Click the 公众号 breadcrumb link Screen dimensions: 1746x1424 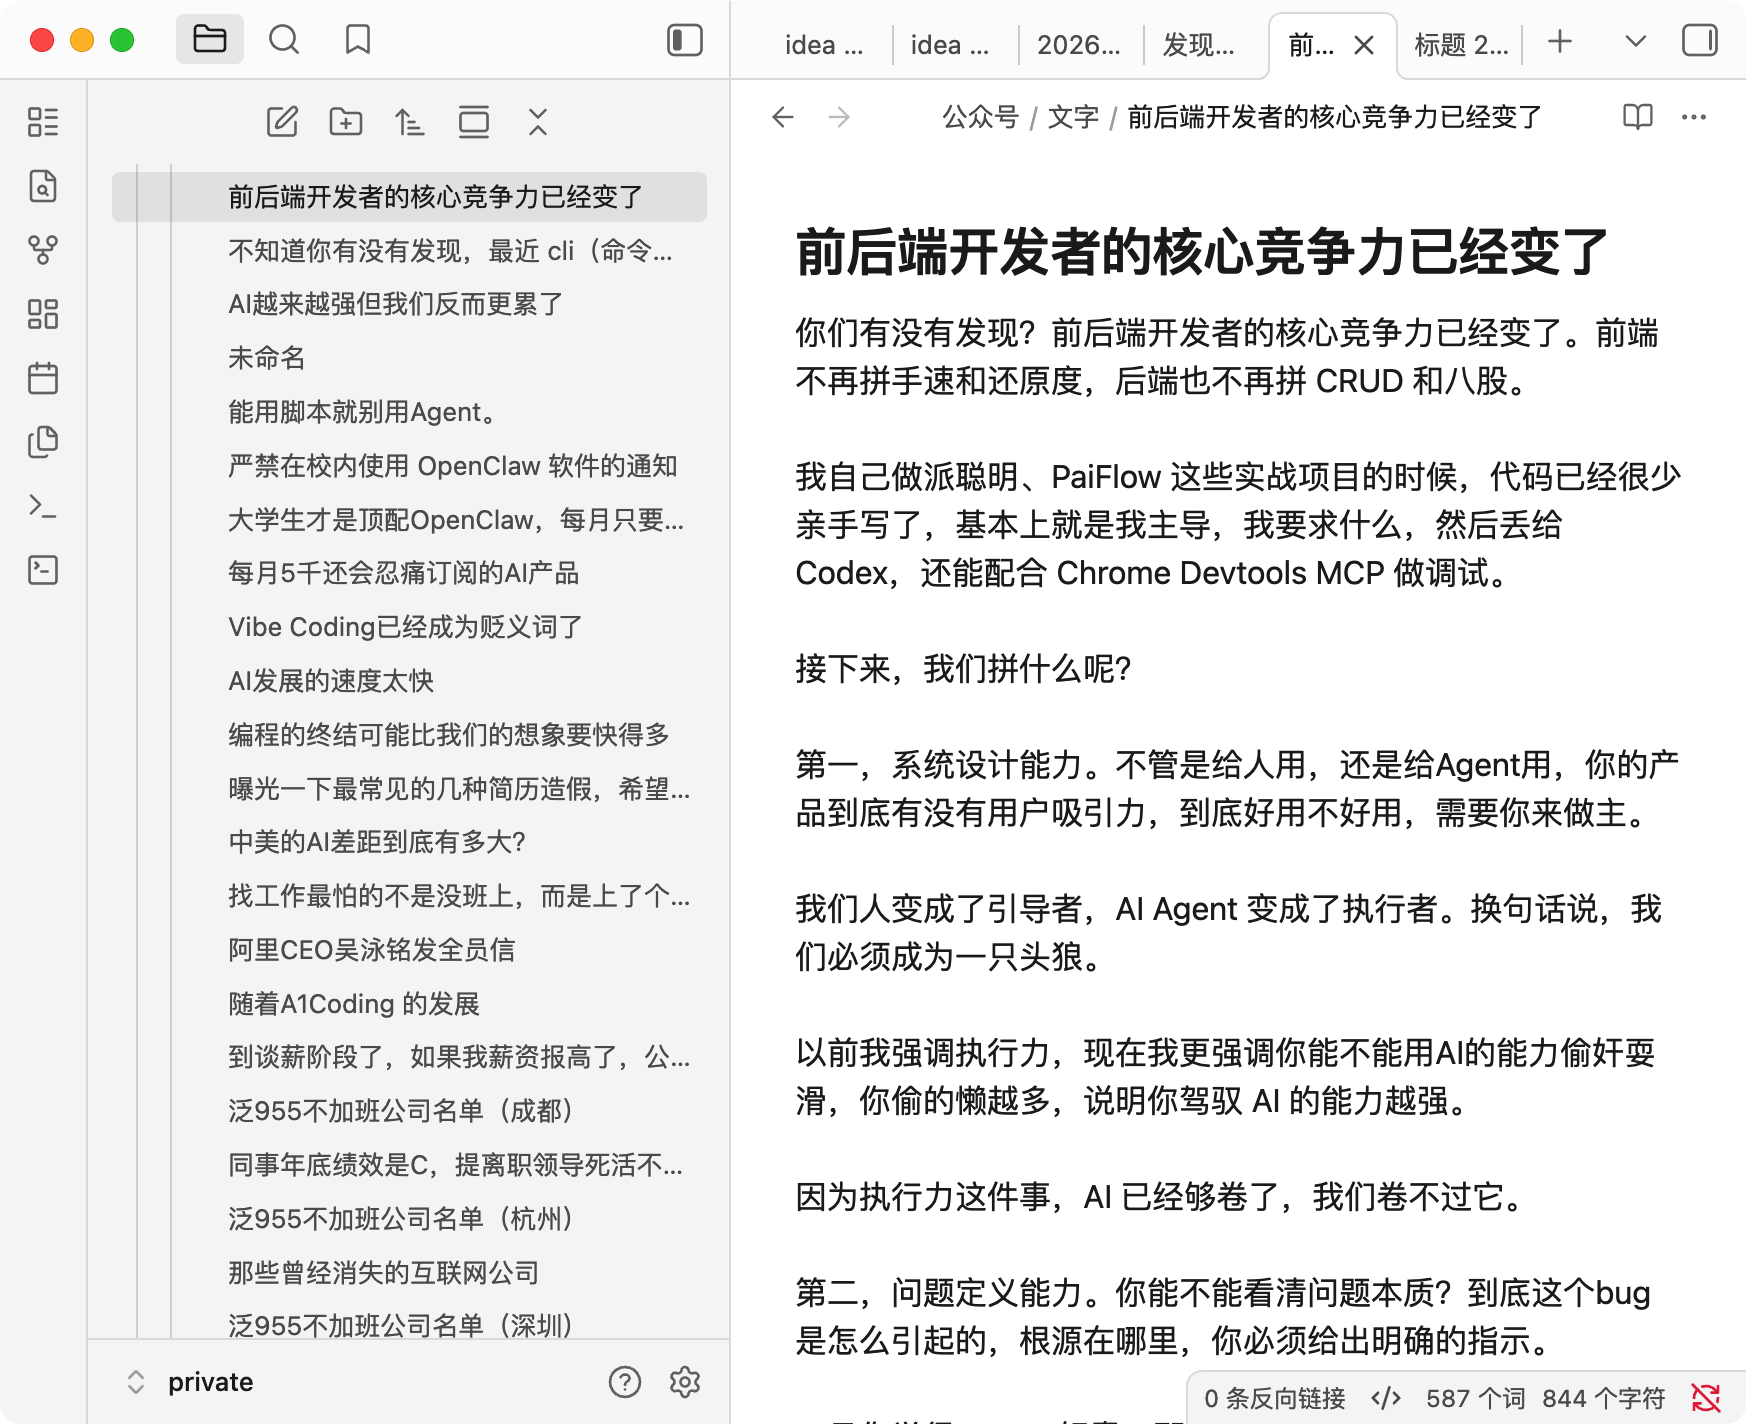(x=979, y=117)
